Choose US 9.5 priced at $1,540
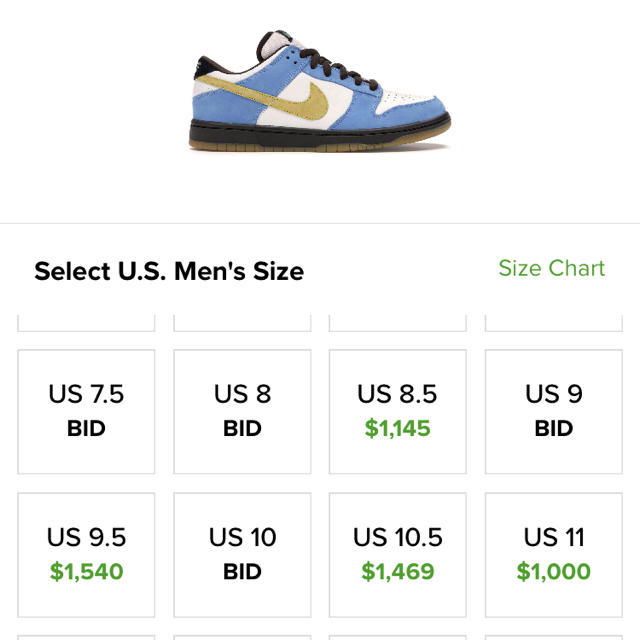The image size is (640, 640). pyautogui.click(x=86, y=555)
